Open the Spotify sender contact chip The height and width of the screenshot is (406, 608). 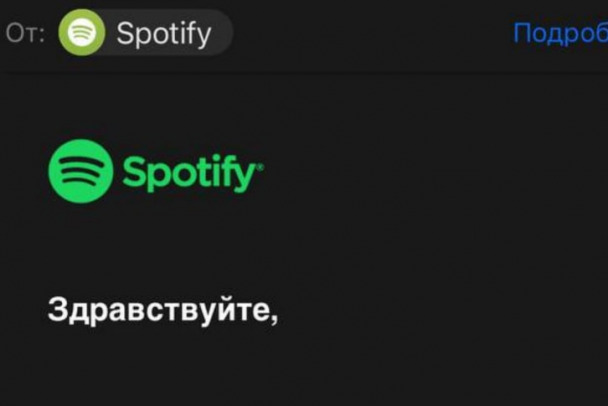[145, 33]
